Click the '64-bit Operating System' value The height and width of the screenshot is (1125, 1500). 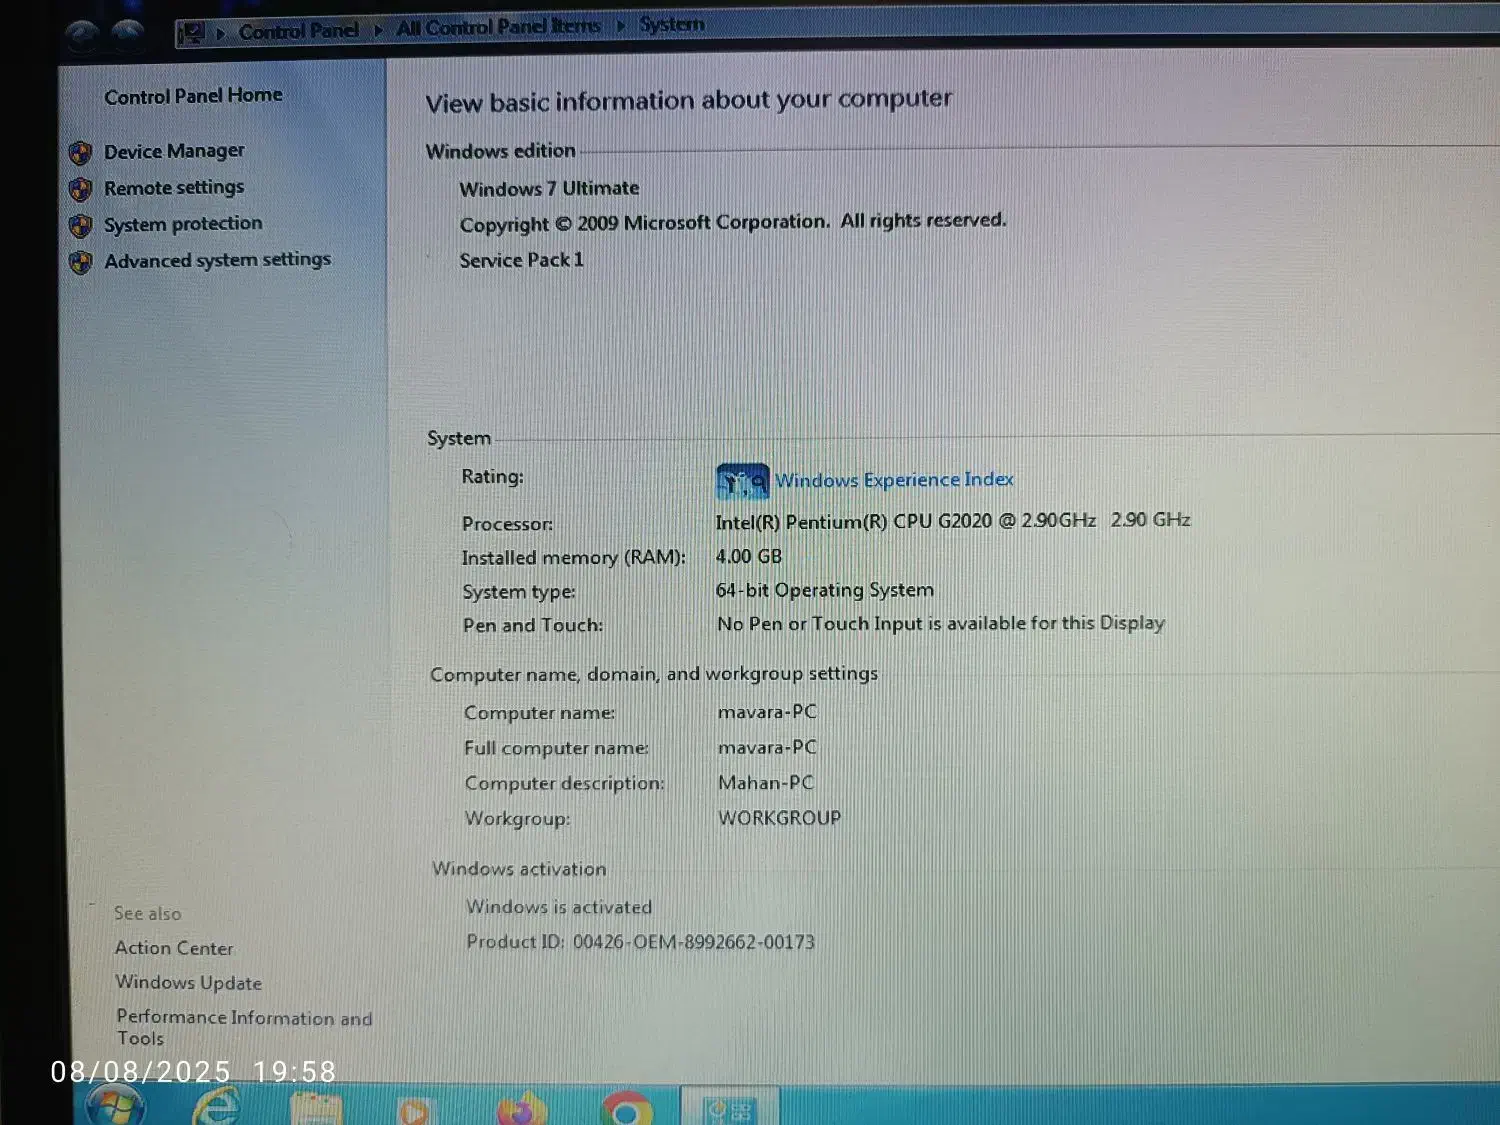[x=824, y=590]
